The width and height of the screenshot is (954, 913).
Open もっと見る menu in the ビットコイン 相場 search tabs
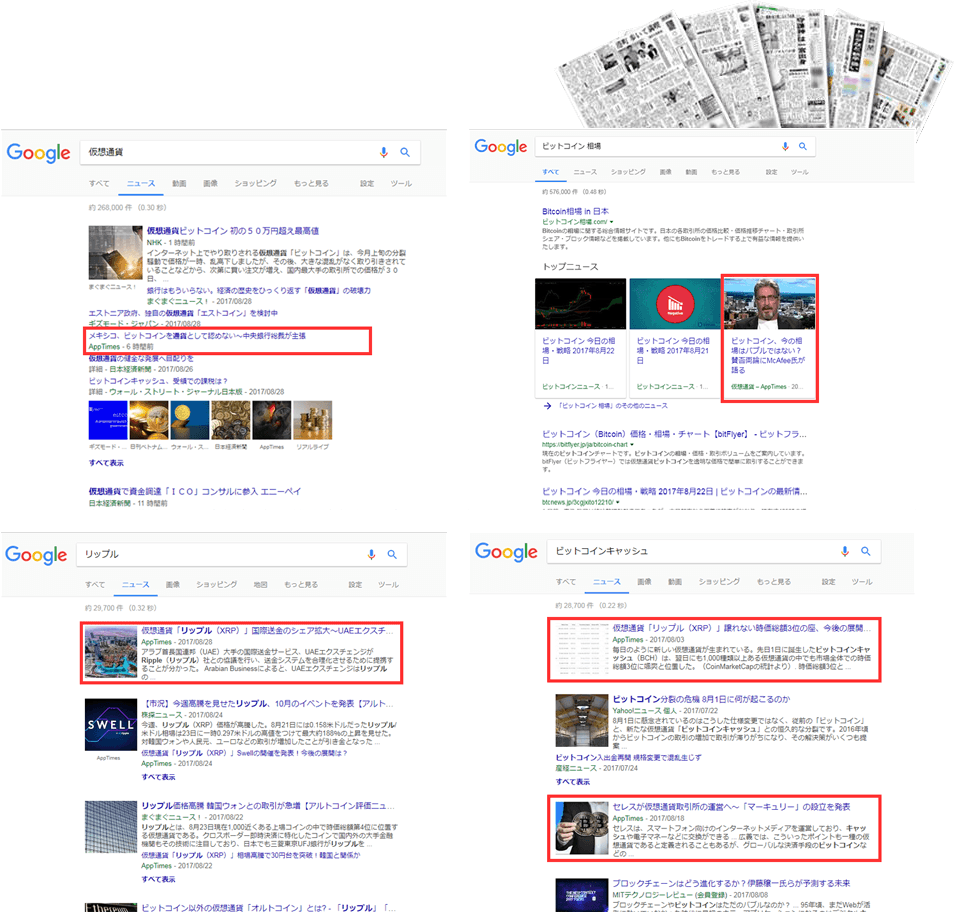726,172
